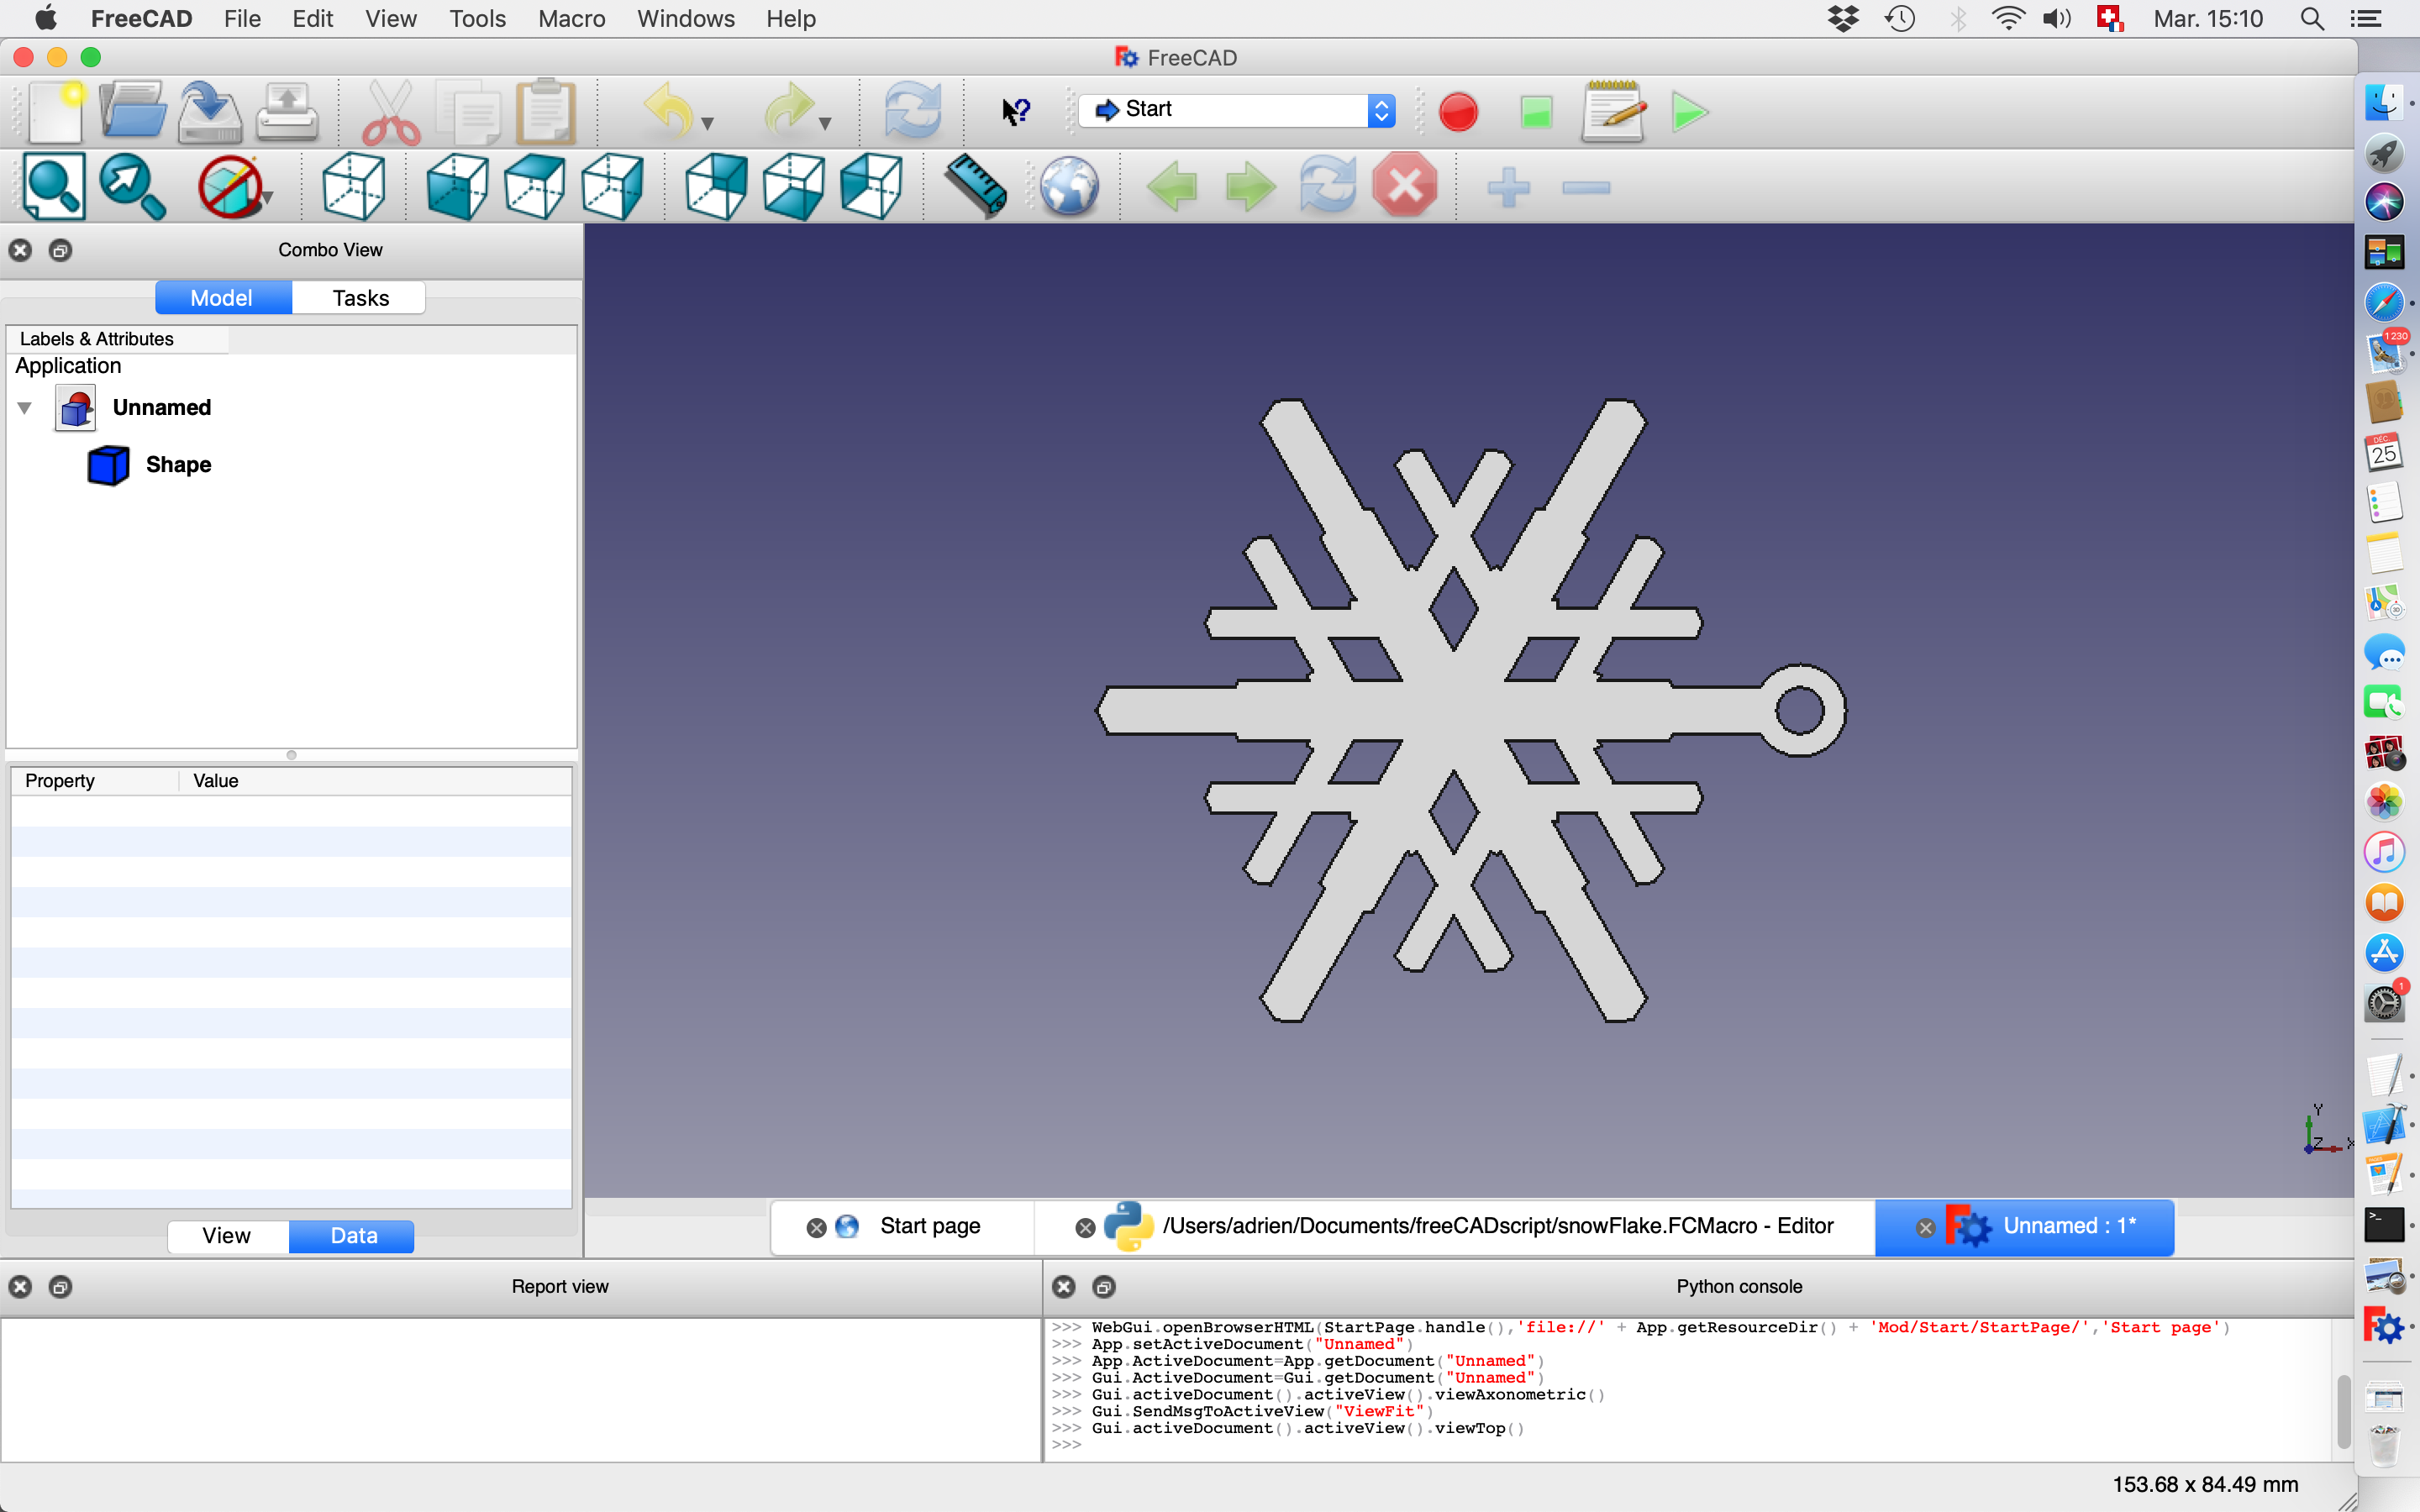Set the view to axonometric cube
The width and height of the screenshot is (2420, 1512).
point(354,187)
